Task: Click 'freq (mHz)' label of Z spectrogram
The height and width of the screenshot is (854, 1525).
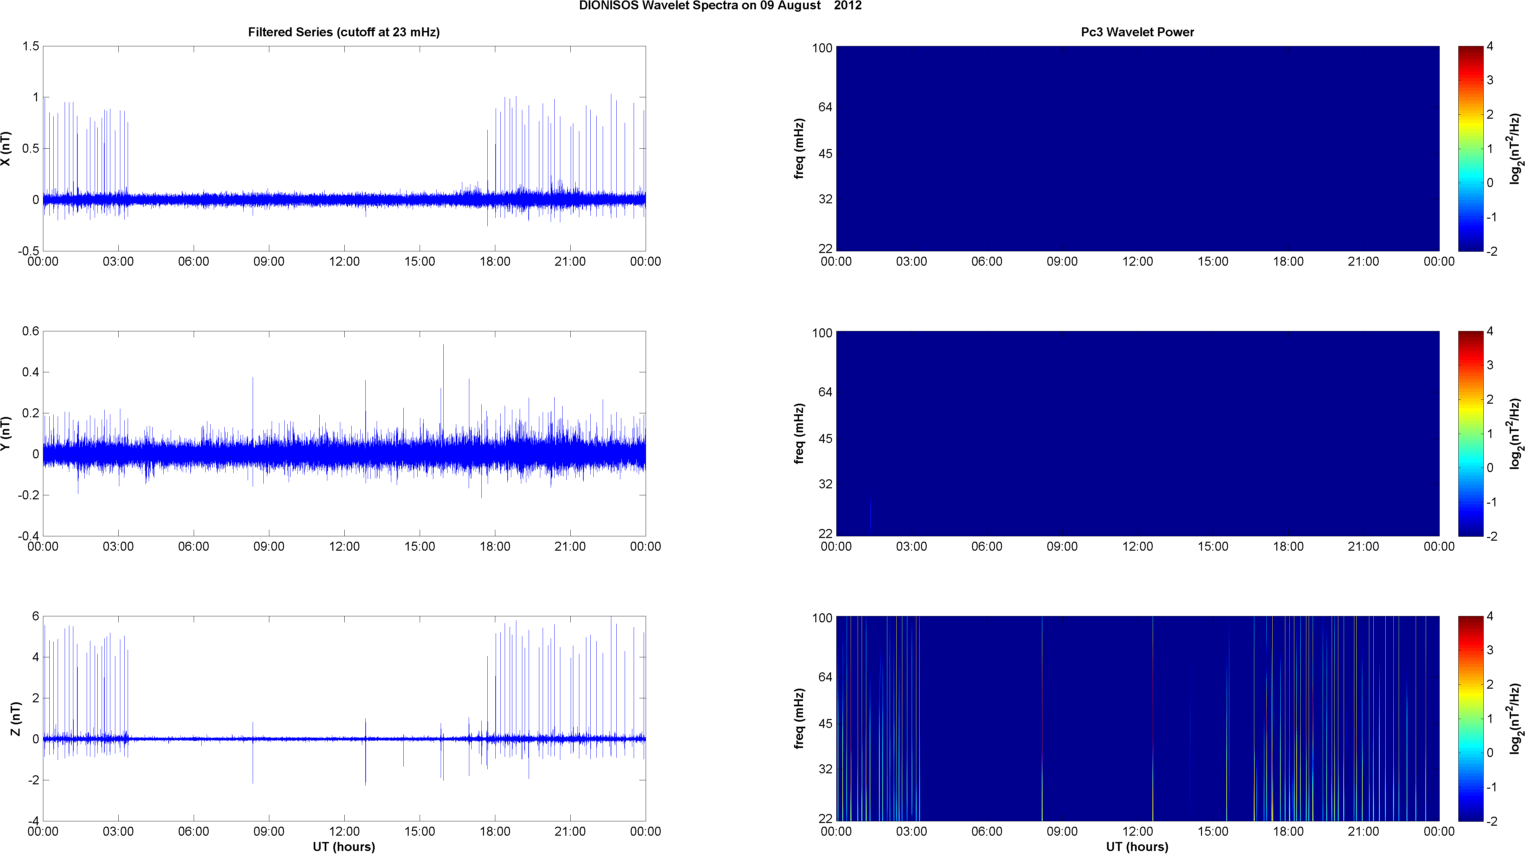Action: point(800,719)
